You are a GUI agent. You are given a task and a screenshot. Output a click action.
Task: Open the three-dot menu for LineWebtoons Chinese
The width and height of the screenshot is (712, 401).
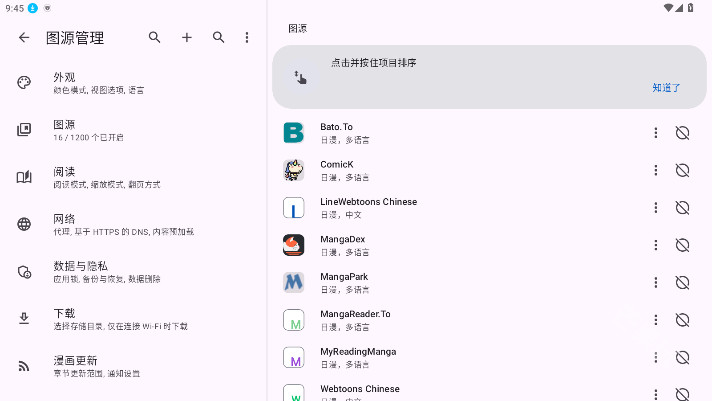point(656,208)
